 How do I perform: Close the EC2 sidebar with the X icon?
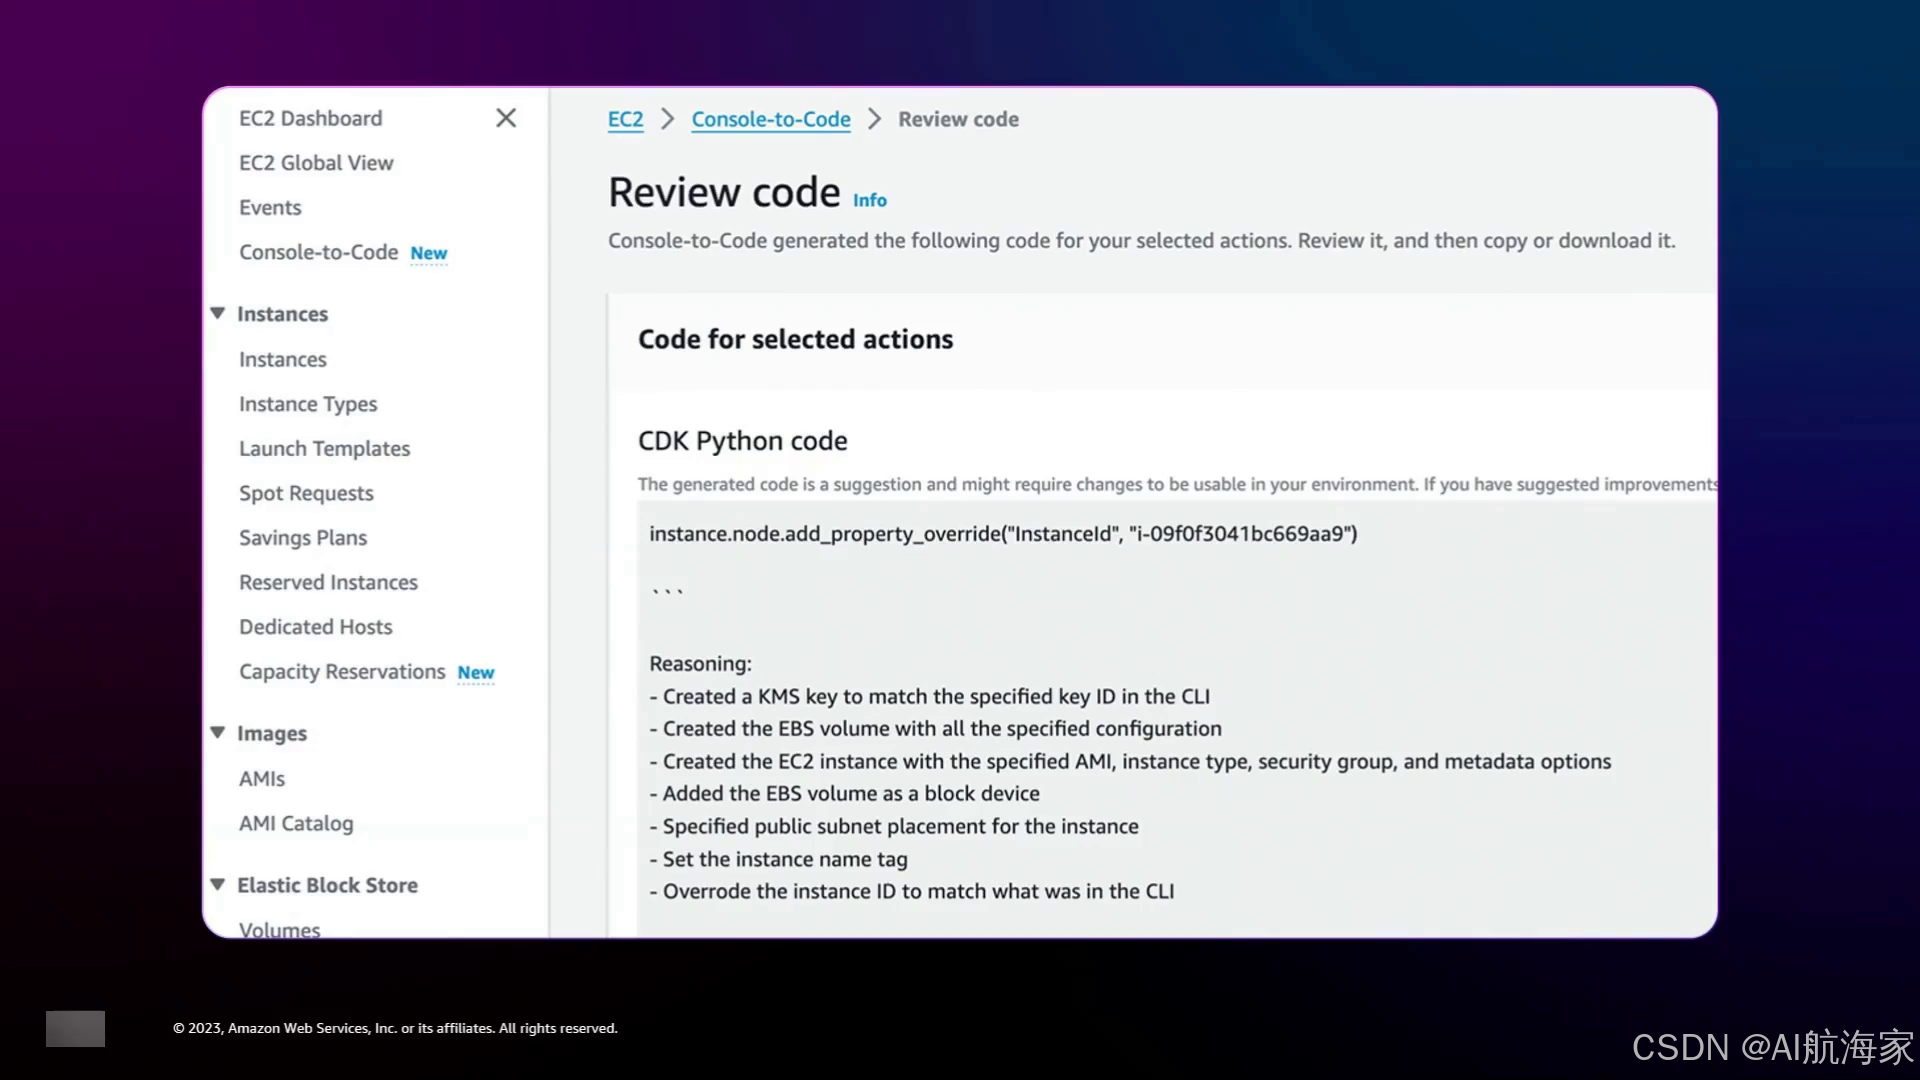pos(506,118)
